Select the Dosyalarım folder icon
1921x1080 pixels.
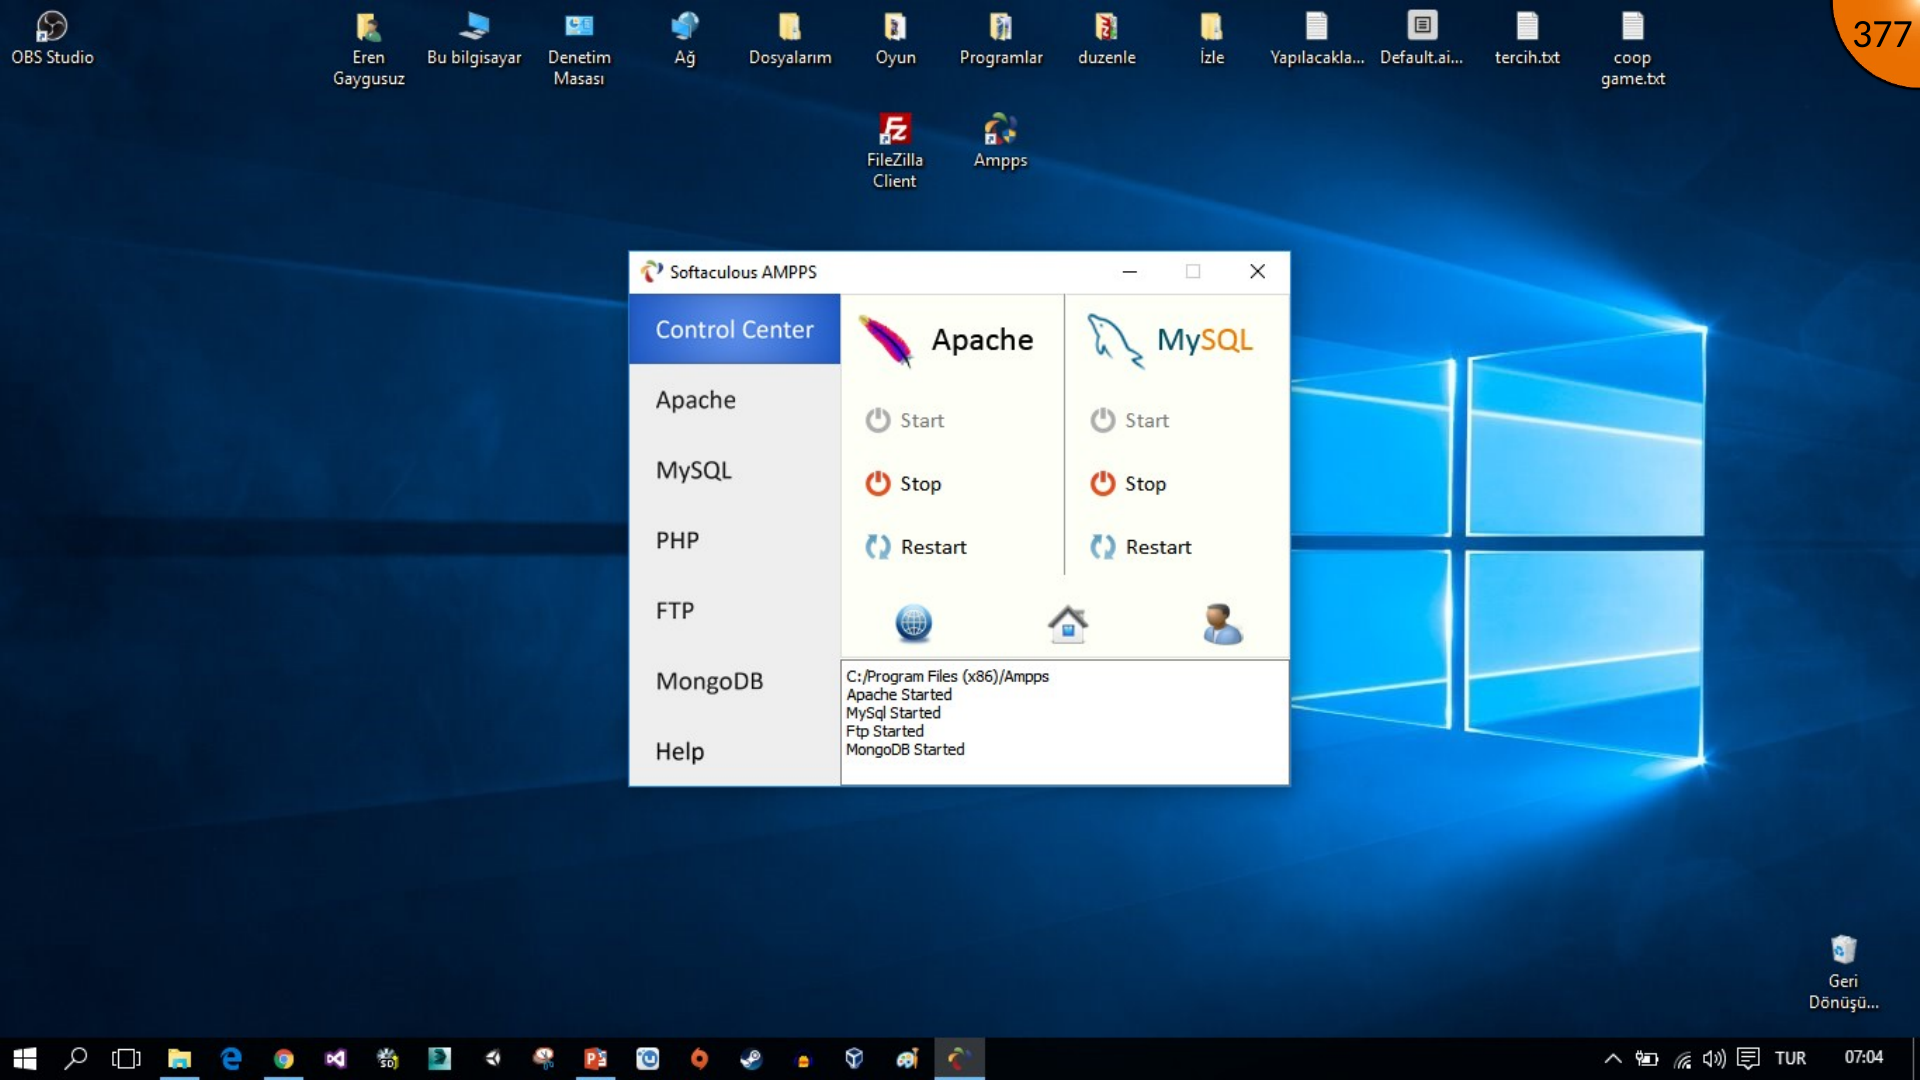coord(790,38)
